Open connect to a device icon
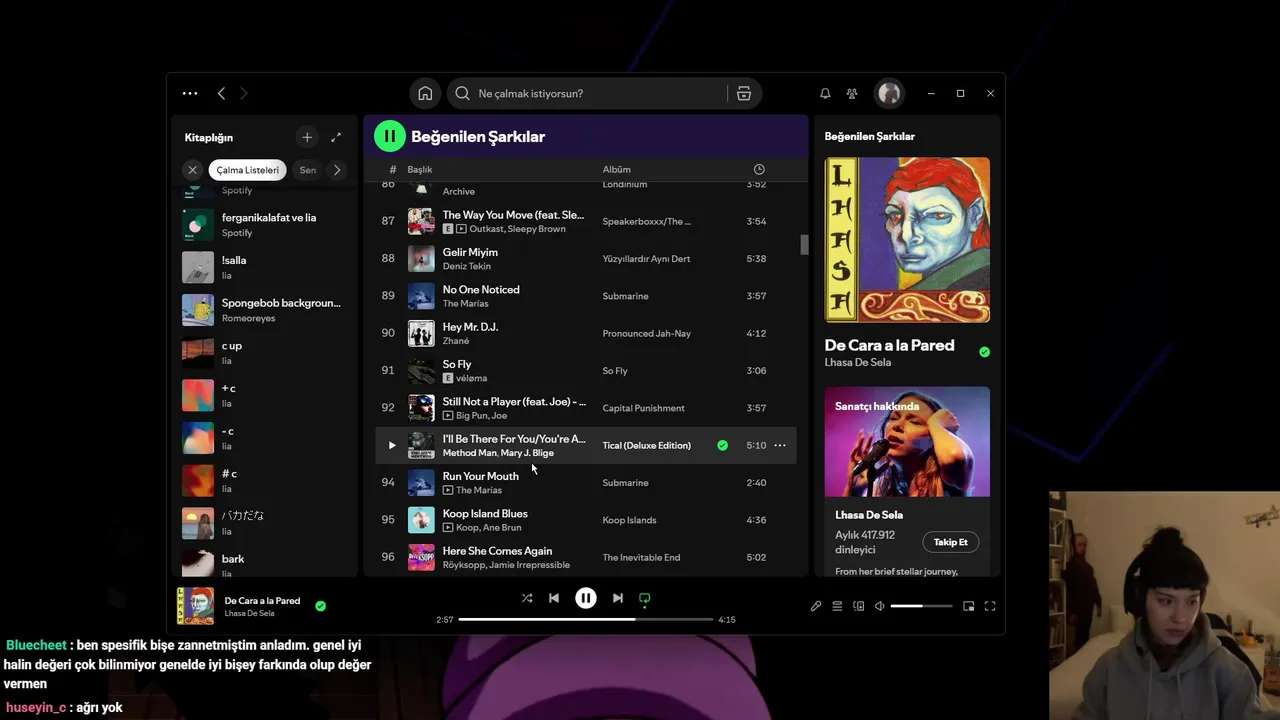 click(x=858, y=606)
